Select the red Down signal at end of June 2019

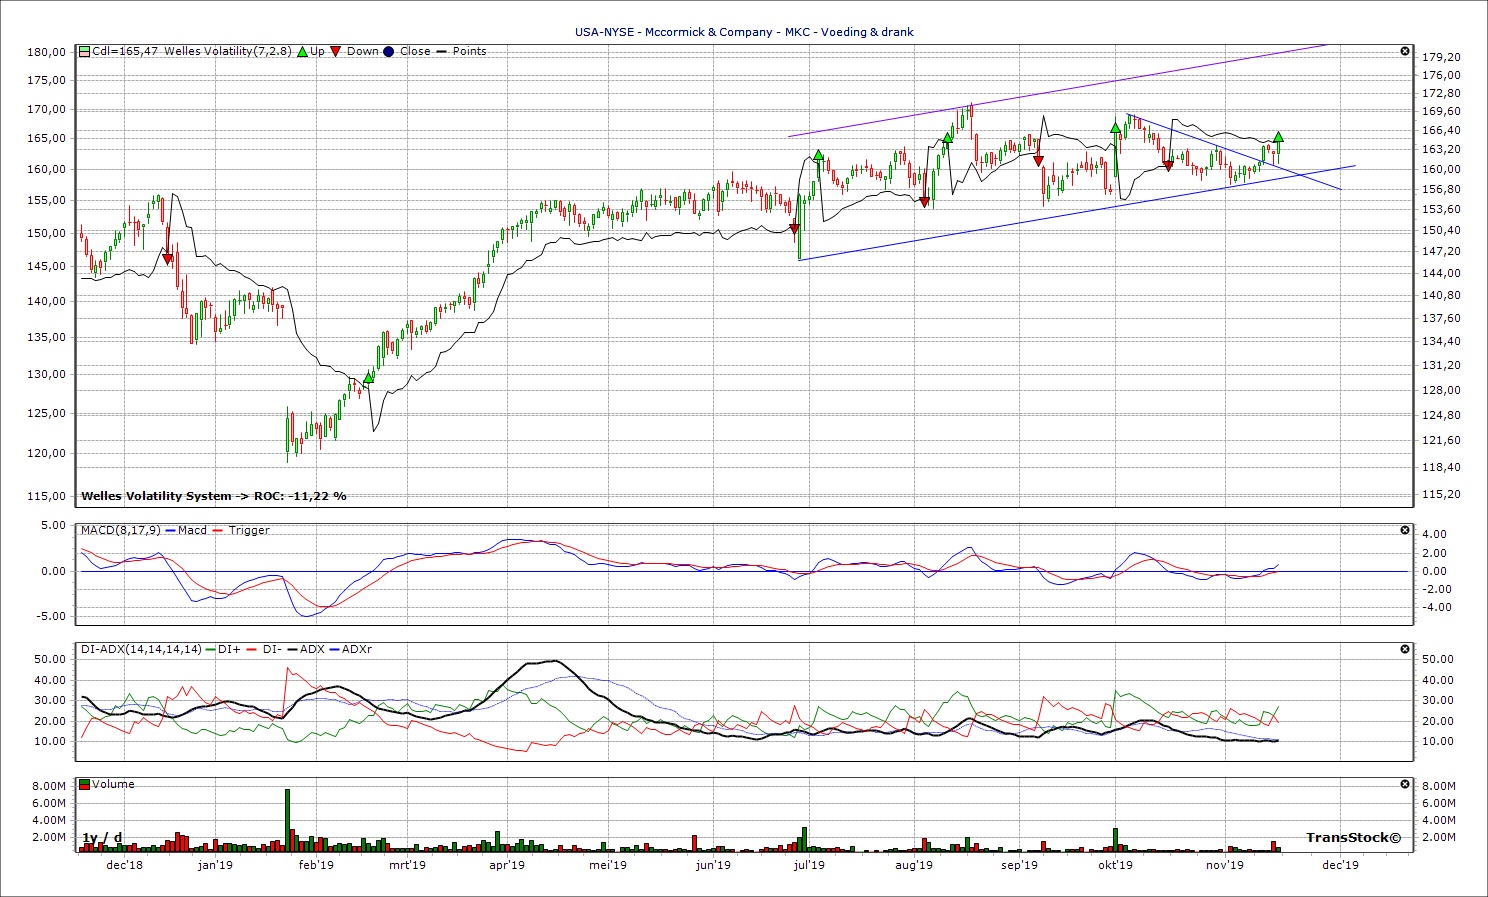795,229
